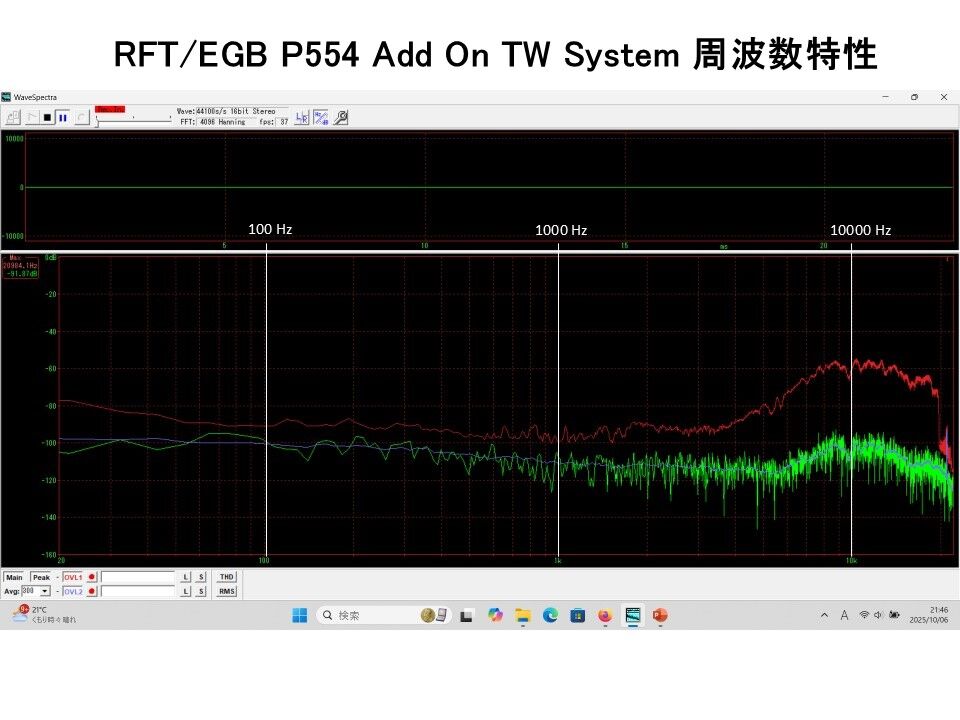
Task: Click the L (load) button for OVL2
Action: (x=186, y=591)
